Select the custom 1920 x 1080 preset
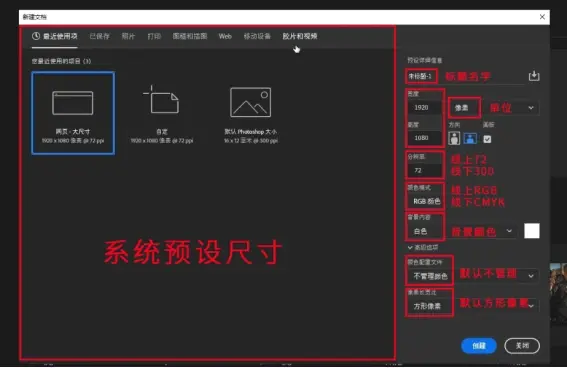567x368 pixels. coord(162,114)
